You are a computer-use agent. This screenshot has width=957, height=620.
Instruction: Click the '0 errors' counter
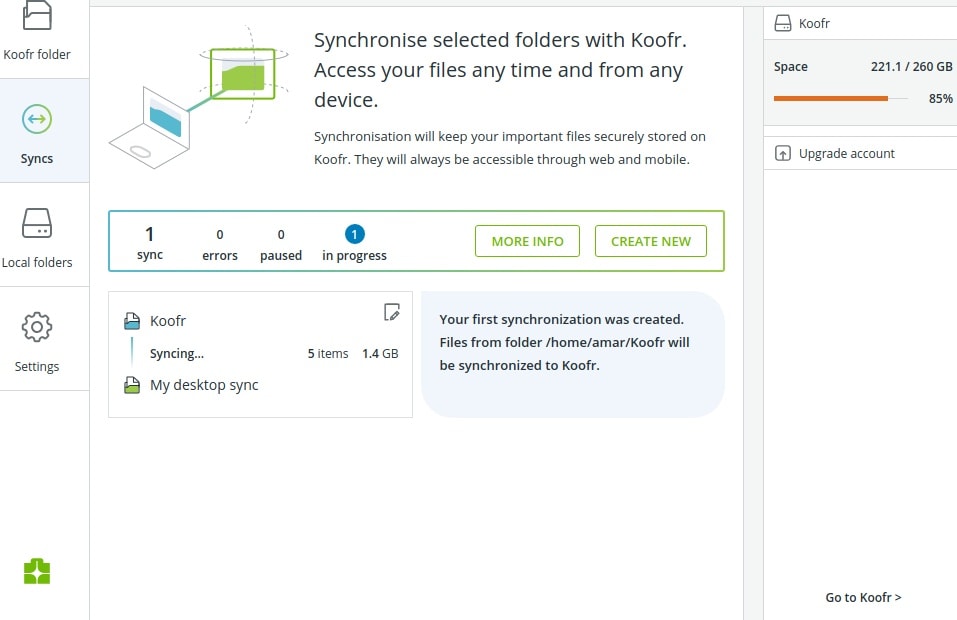click(220, 245)
